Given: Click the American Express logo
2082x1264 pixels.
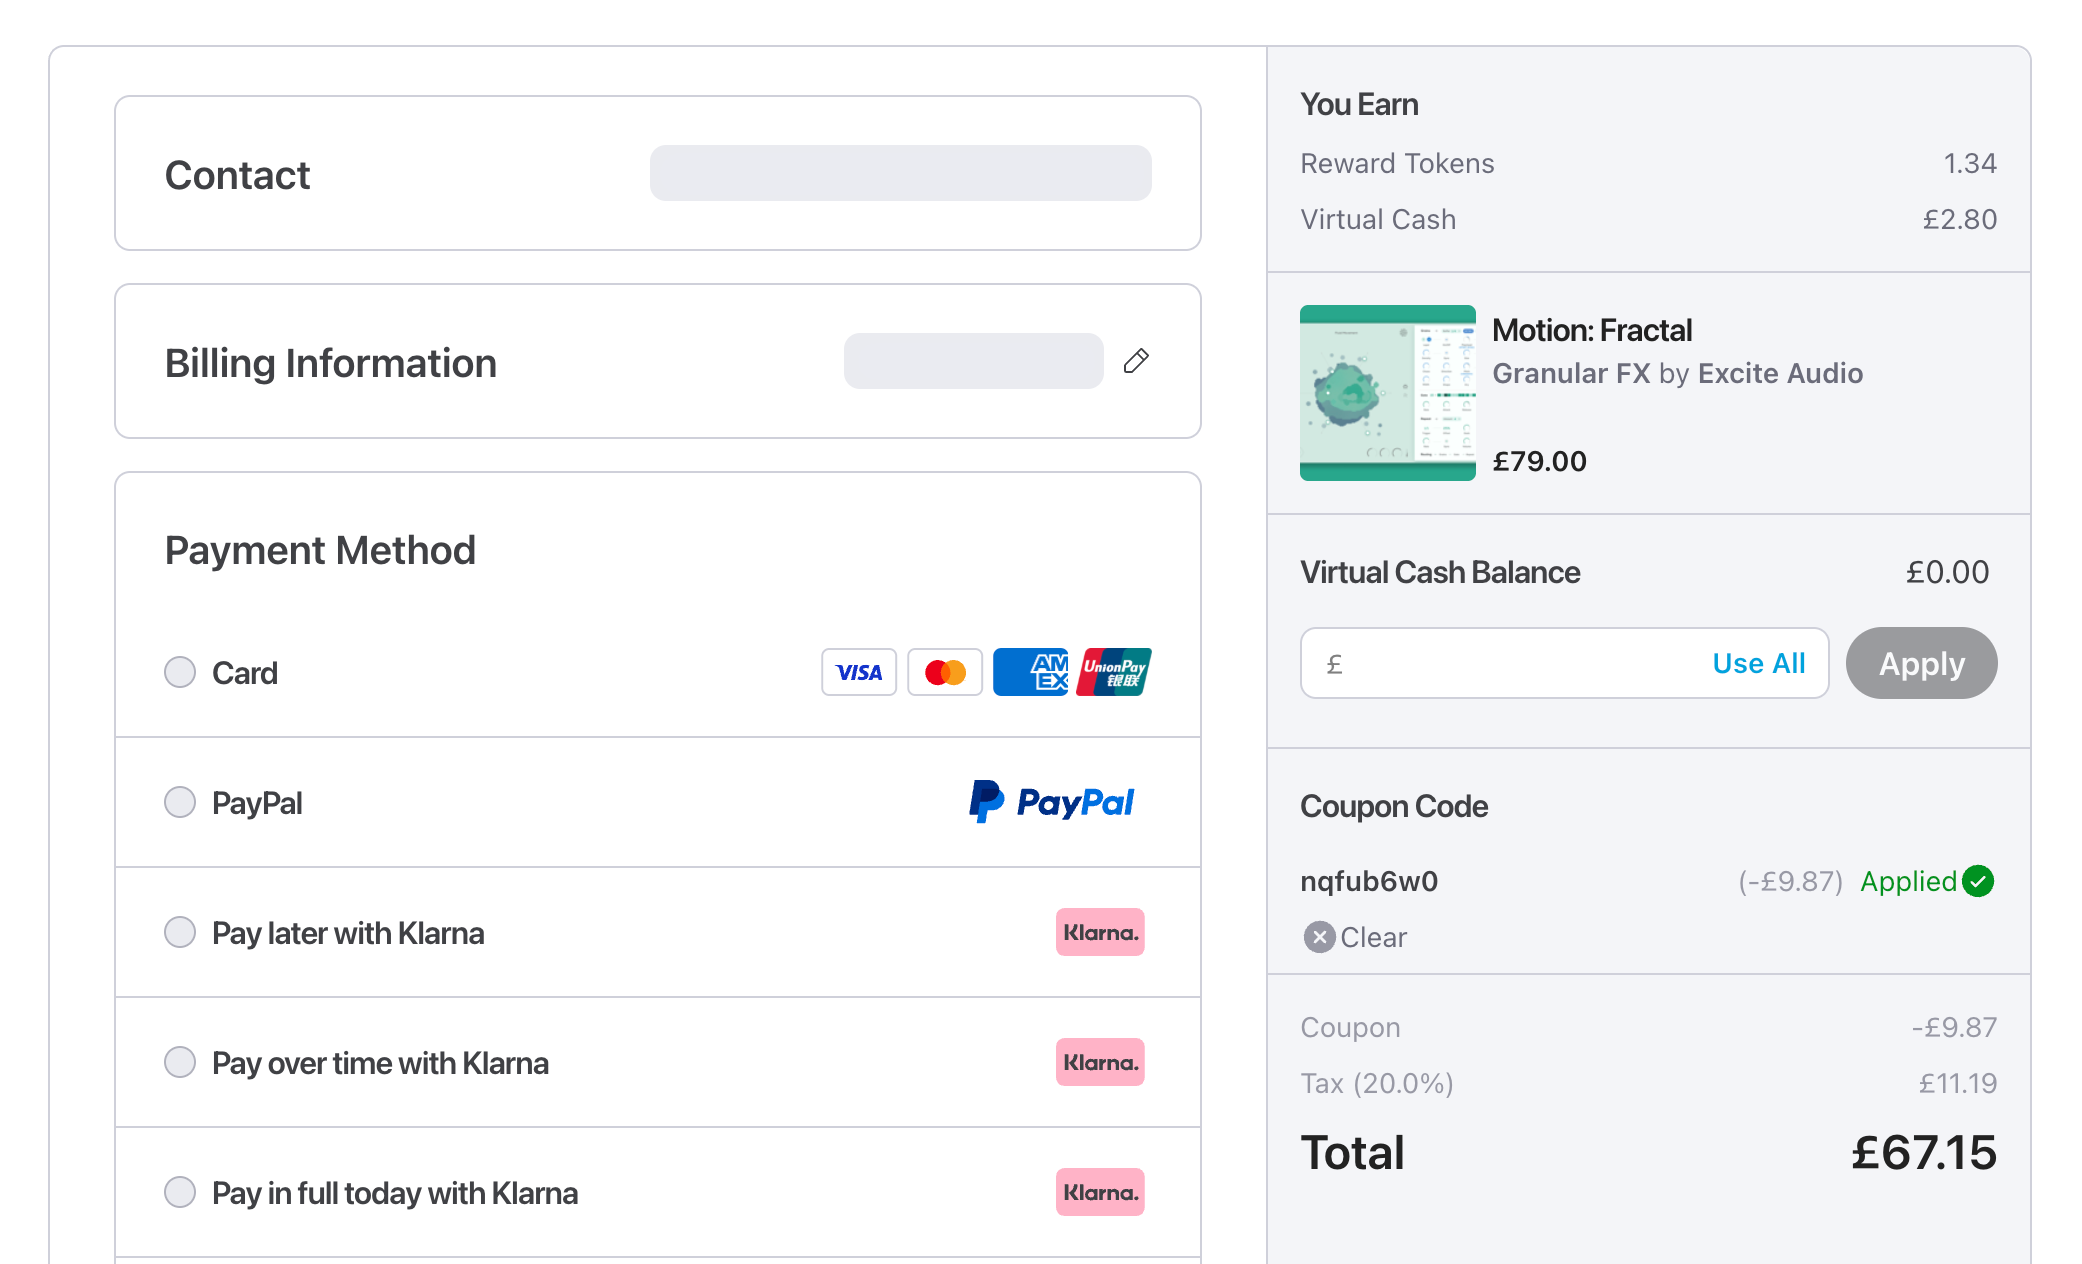Looking at the screenshot, I should pos(1031,672).
